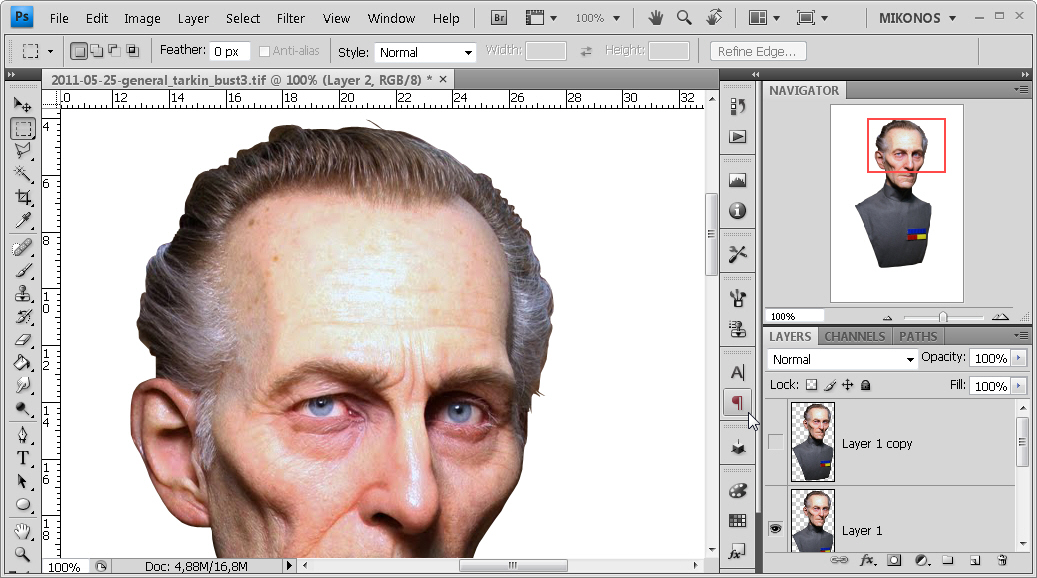This screenshot has width=1037, height=578.
Task: Select the Rectangular Marquee tool in toolbox
Action: click(x=23, y=128)
